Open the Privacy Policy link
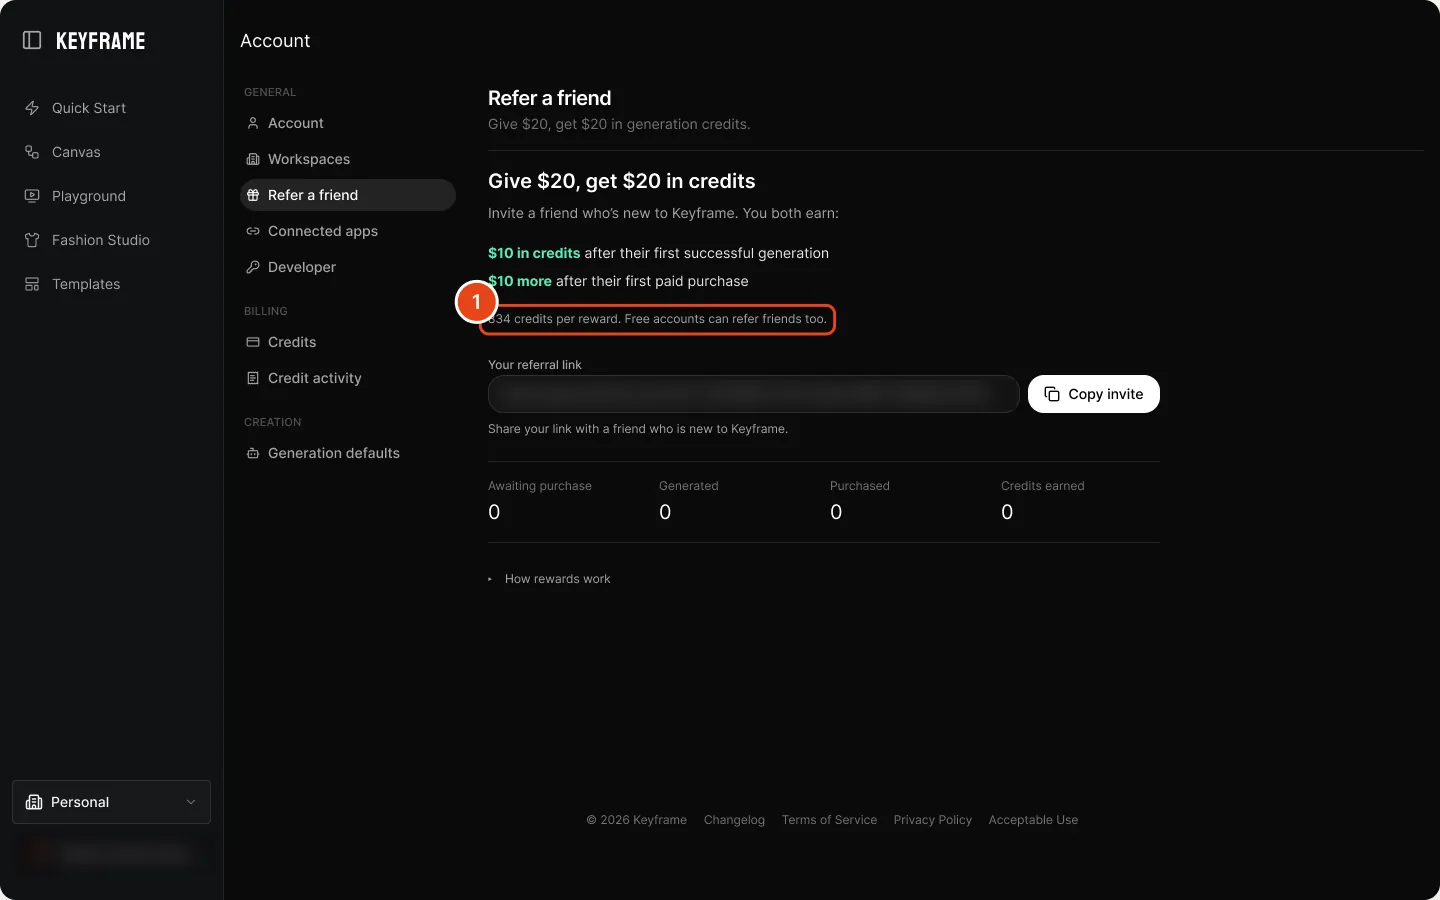 point(932,820)
